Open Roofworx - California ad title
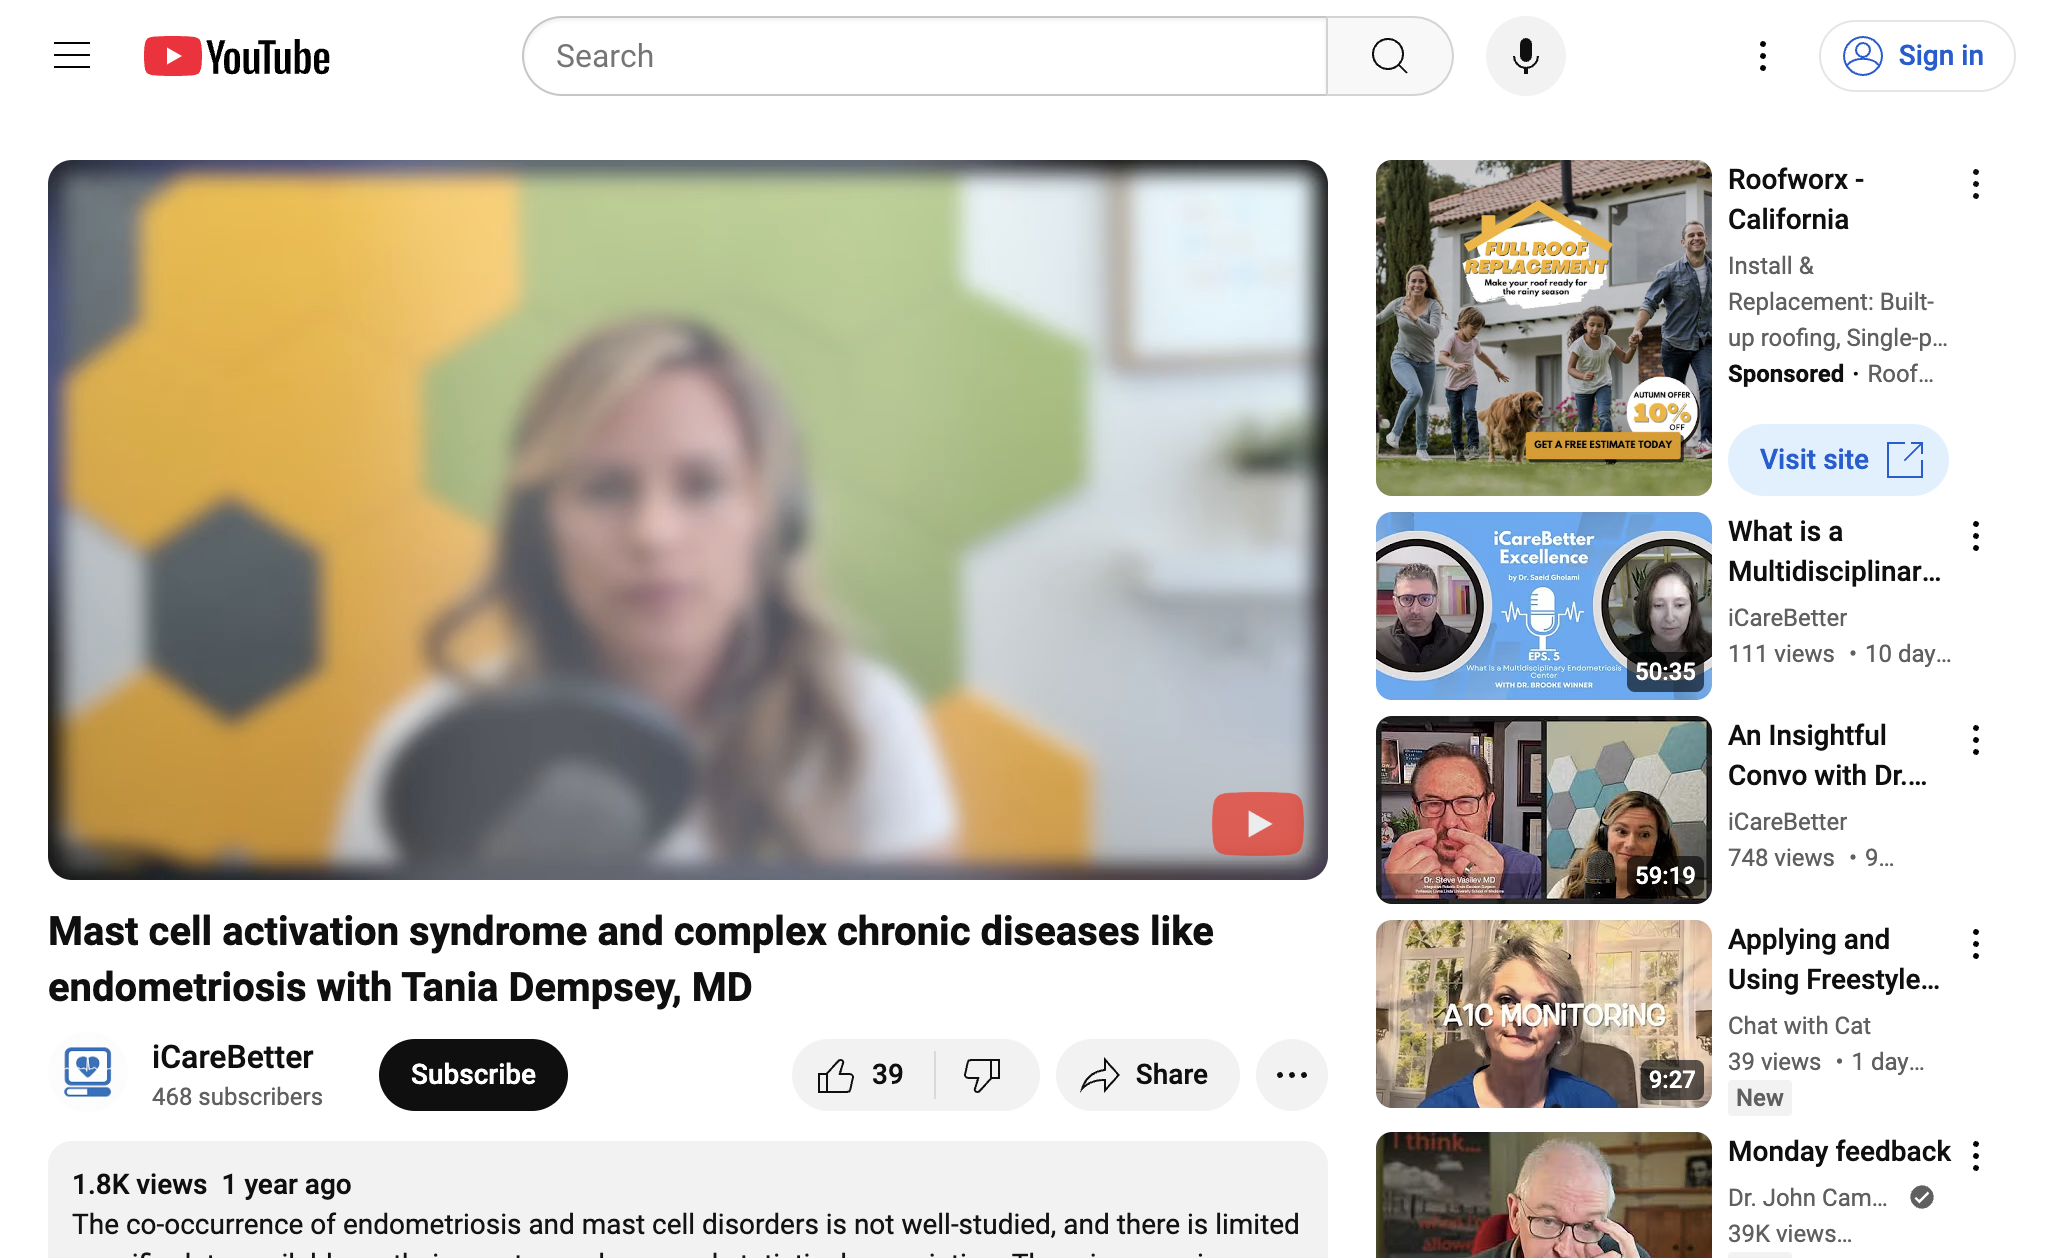This screenshot has width=2048, height=1258. tap(1796, 199)
